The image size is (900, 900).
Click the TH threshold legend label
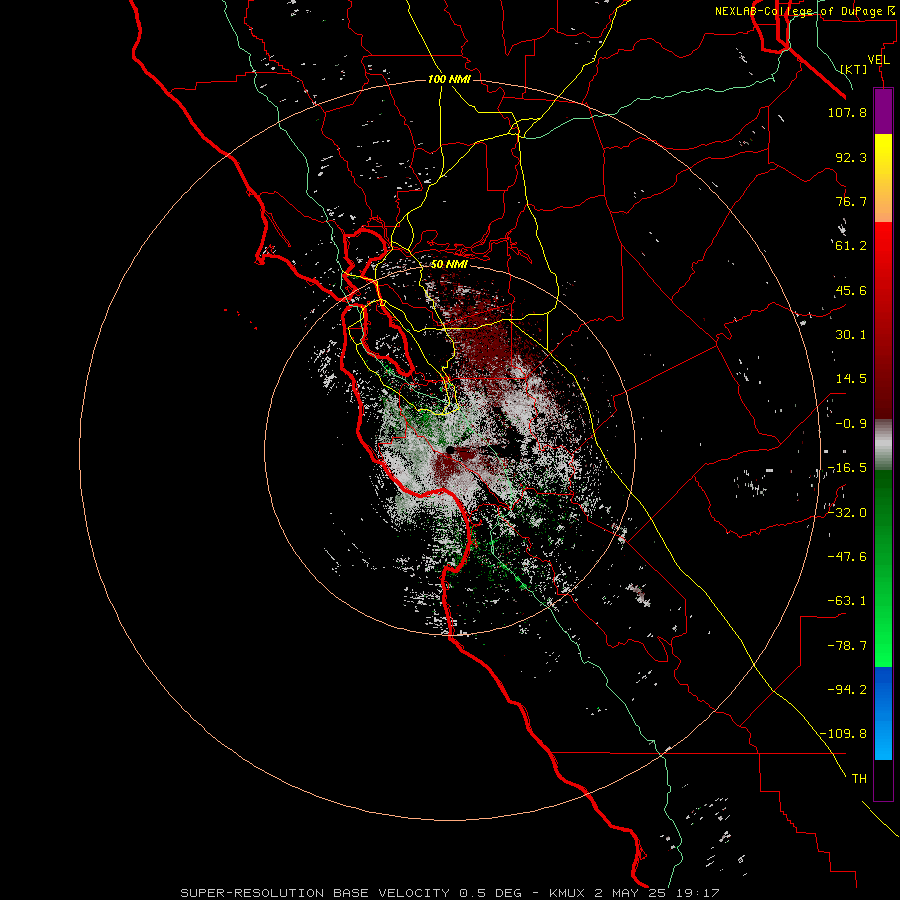point(859,778)
